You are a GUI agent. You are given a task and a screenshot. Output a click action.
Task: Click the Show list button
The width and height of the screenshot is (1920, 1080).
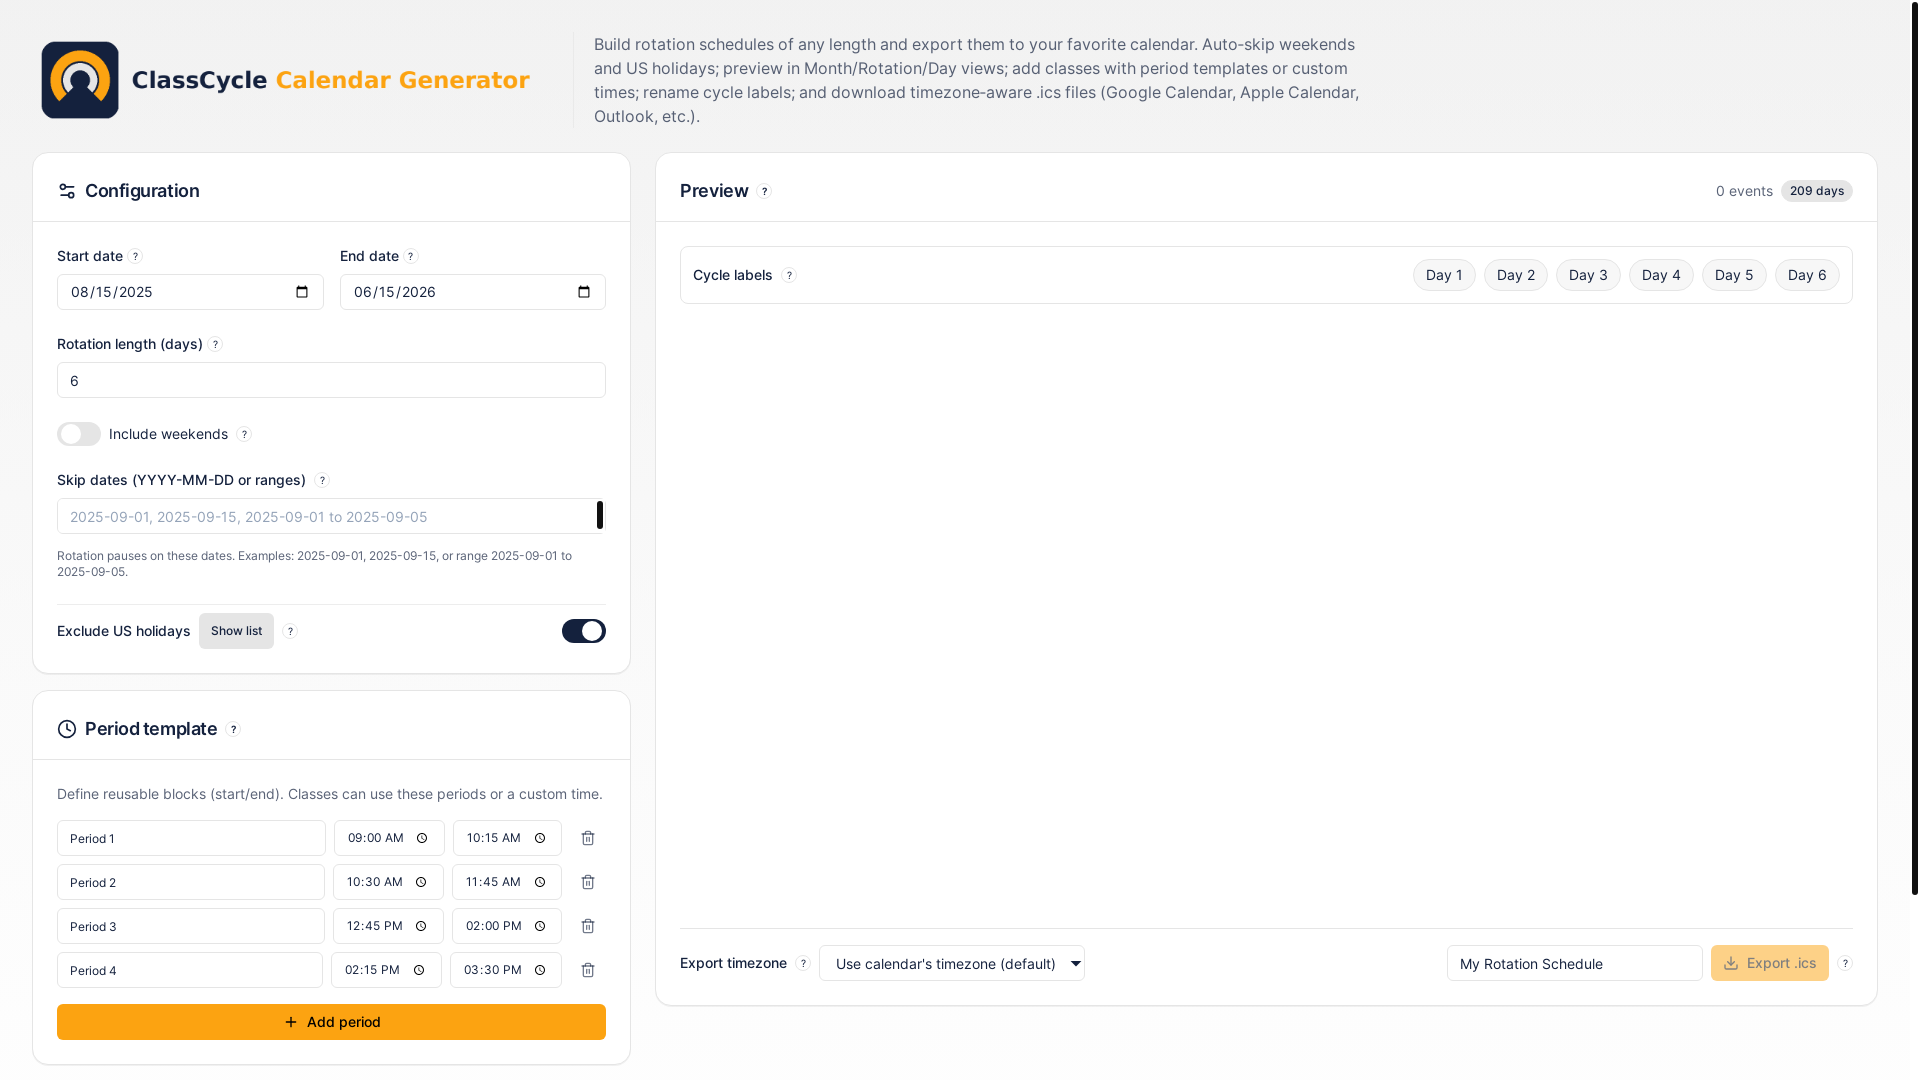point(236,631)
